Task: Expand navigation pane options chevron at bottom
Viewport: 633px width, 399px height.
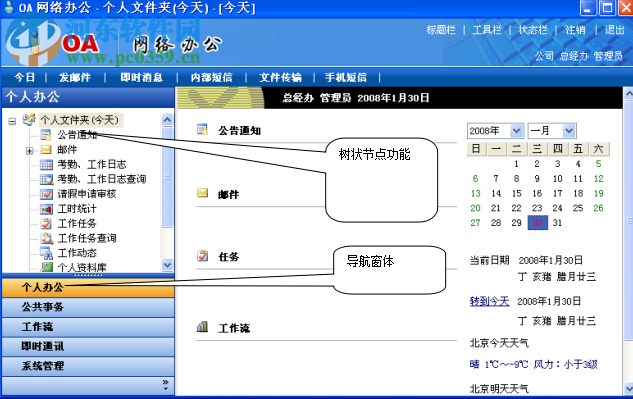Action: pos(165,384)
